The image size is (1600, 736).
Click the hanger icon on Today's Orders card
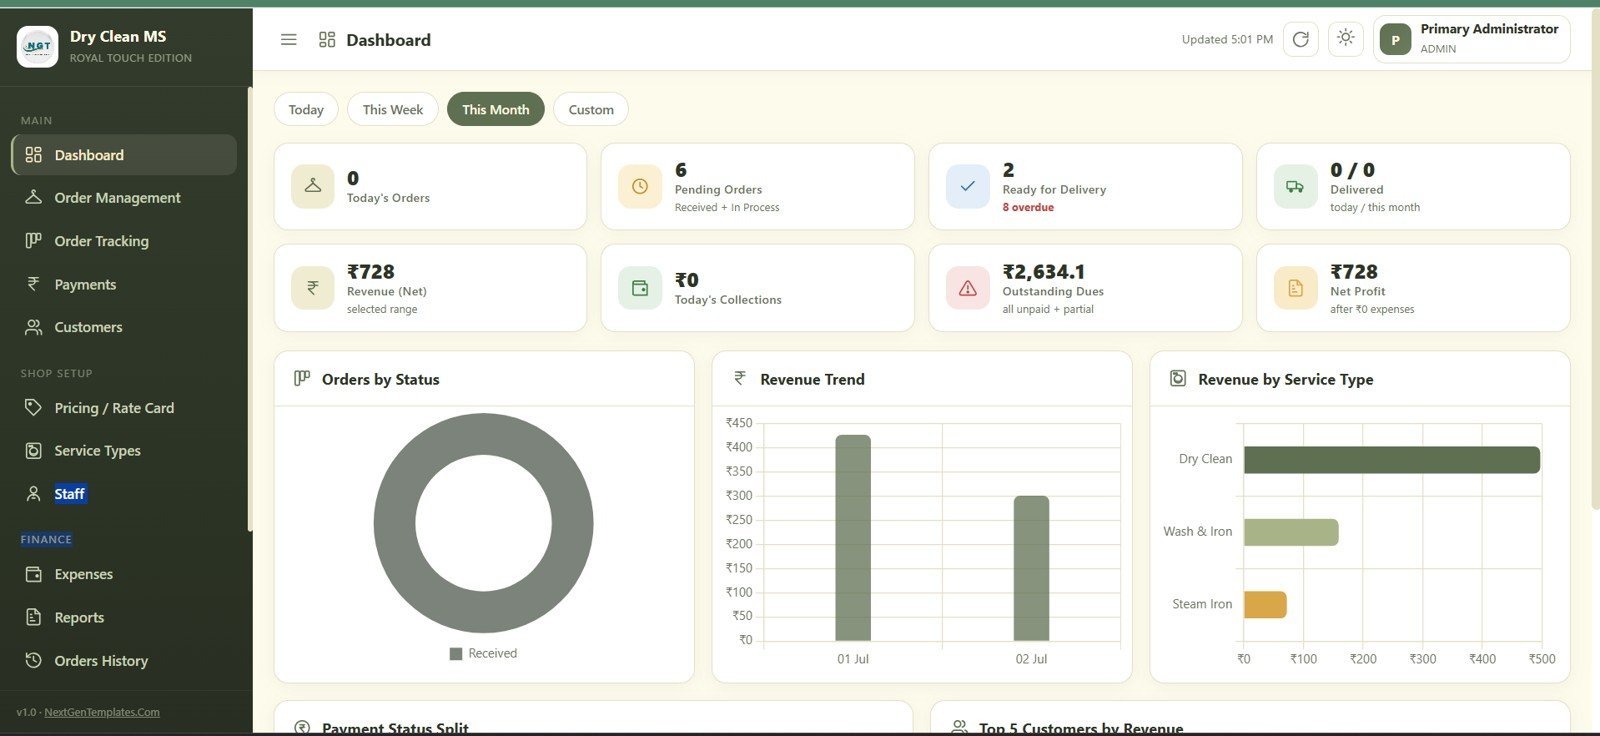click(x=313, y=186)
